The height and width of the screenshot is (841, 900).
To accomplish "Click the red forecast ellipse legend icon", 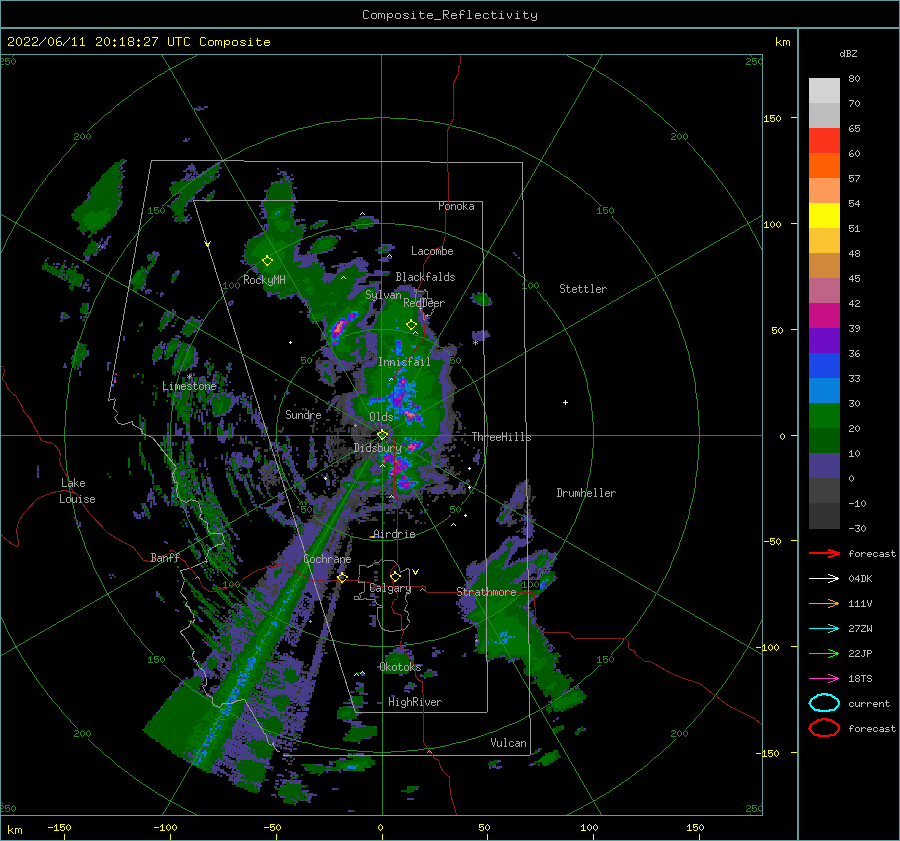I will coord(824,728).
